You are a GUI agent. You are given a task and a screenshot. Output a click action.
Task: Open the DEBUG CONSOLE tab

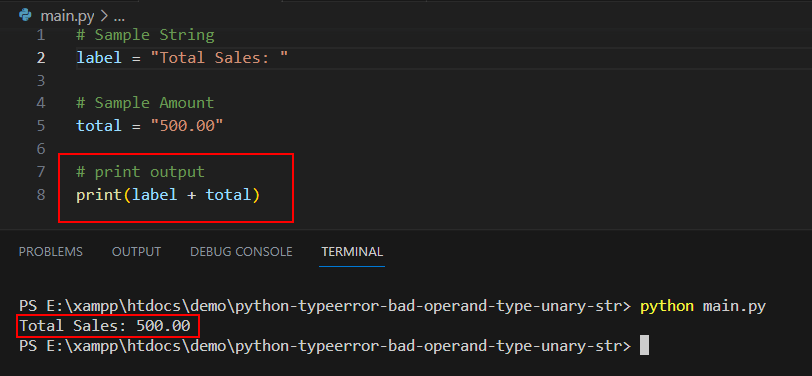point(241,252)
